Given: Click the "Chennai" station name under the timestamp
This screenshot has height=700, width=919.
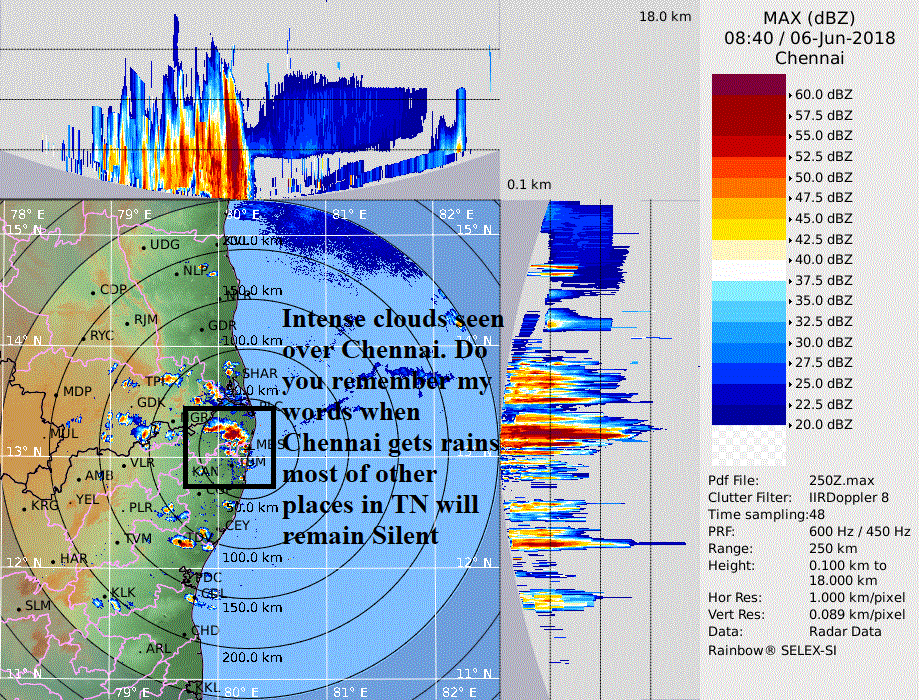Looking at the screenshot, I should click(x=809, y=58).
